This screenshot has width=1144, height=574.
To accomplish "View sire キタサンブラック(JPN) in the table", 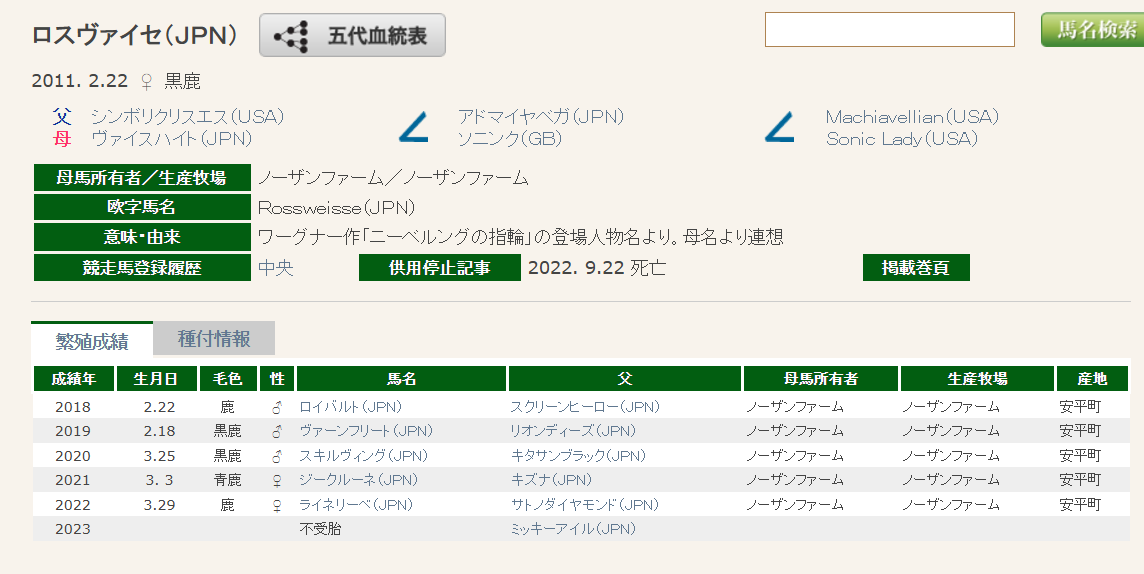I will pyautogui.click(x=577, y=455).
